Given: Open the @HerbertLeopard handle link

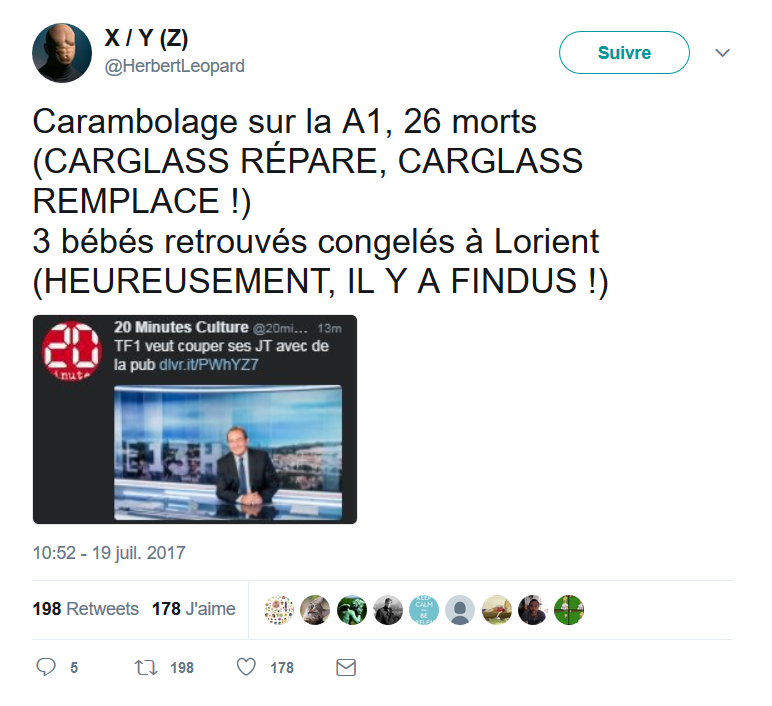Looking at the screenshot, I should click(174, 66).
